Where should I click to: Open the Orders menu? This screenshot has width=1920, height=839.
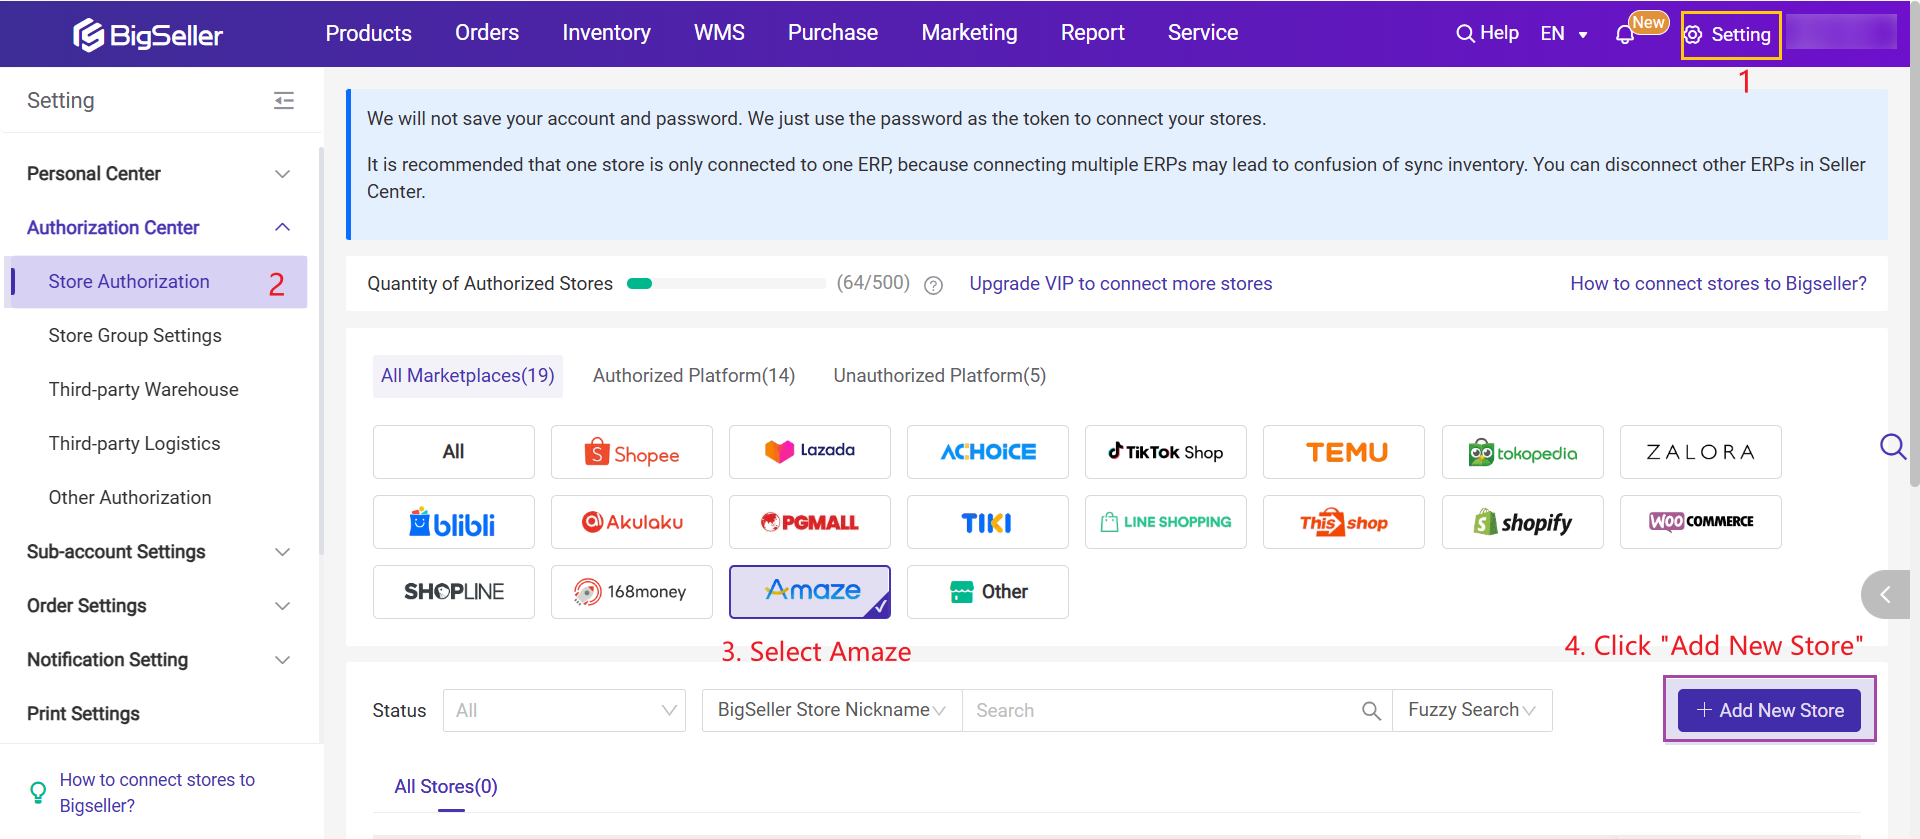coord(487,33)
